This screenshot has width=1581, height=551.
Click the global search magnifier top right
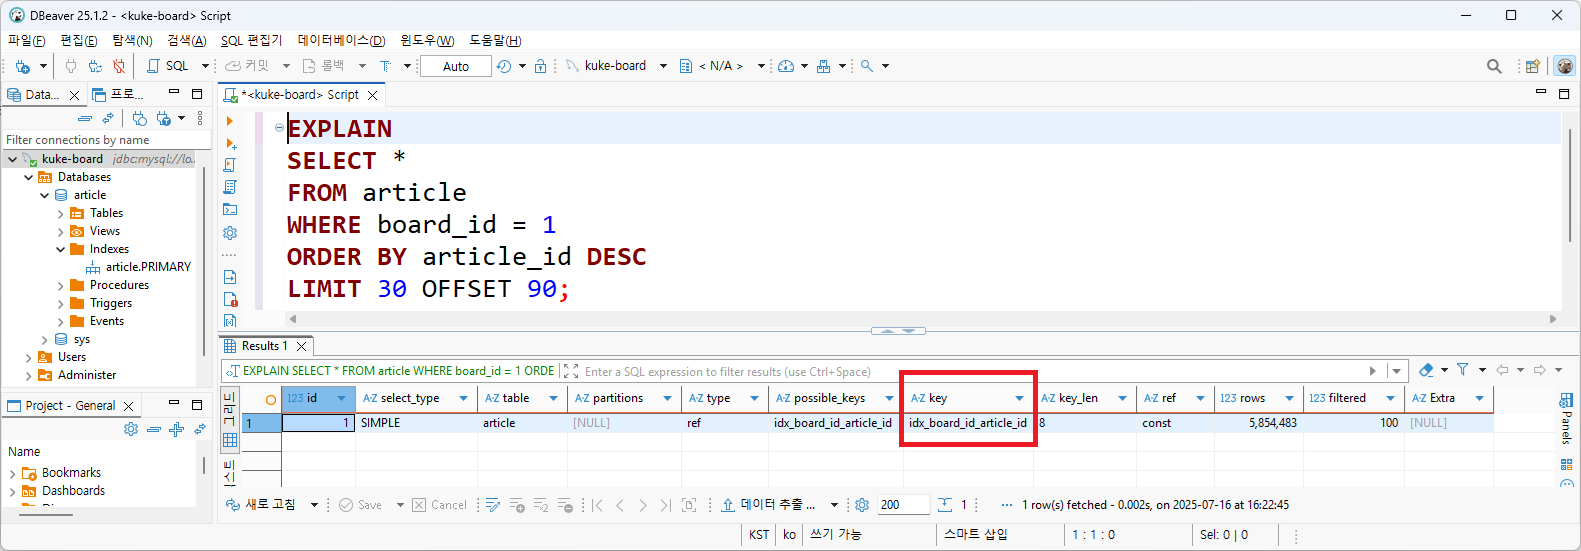pyautogui.click(x=1494, y=66)
